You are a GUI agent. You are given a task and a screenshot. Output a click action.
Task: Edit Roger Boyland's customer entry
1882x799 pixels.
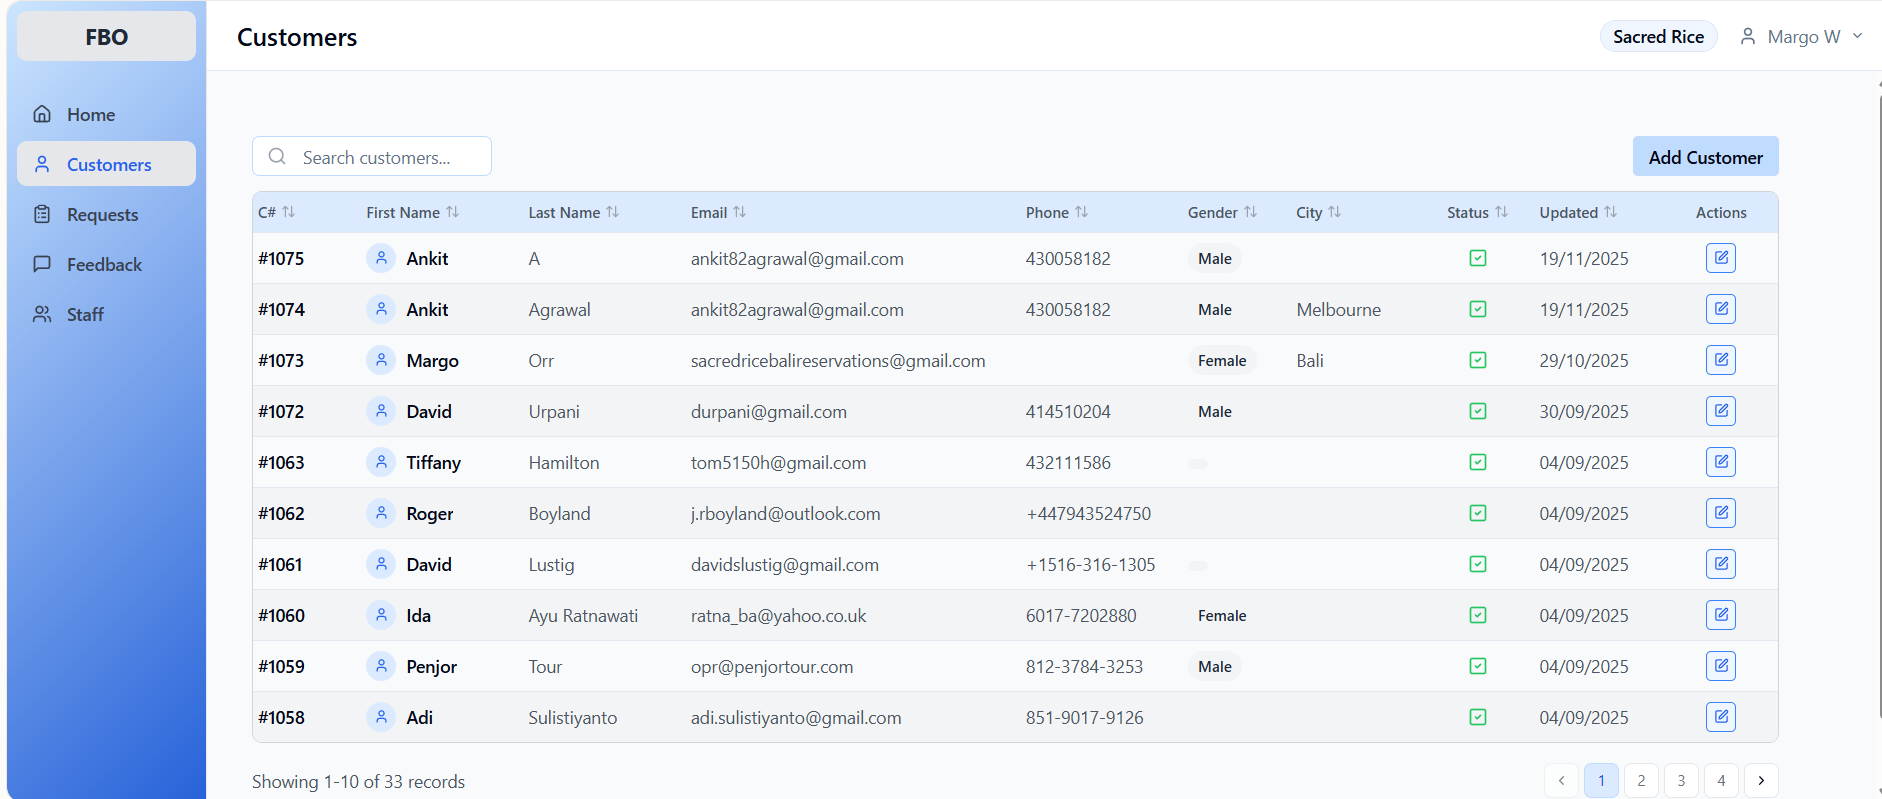pos(1720,513)
